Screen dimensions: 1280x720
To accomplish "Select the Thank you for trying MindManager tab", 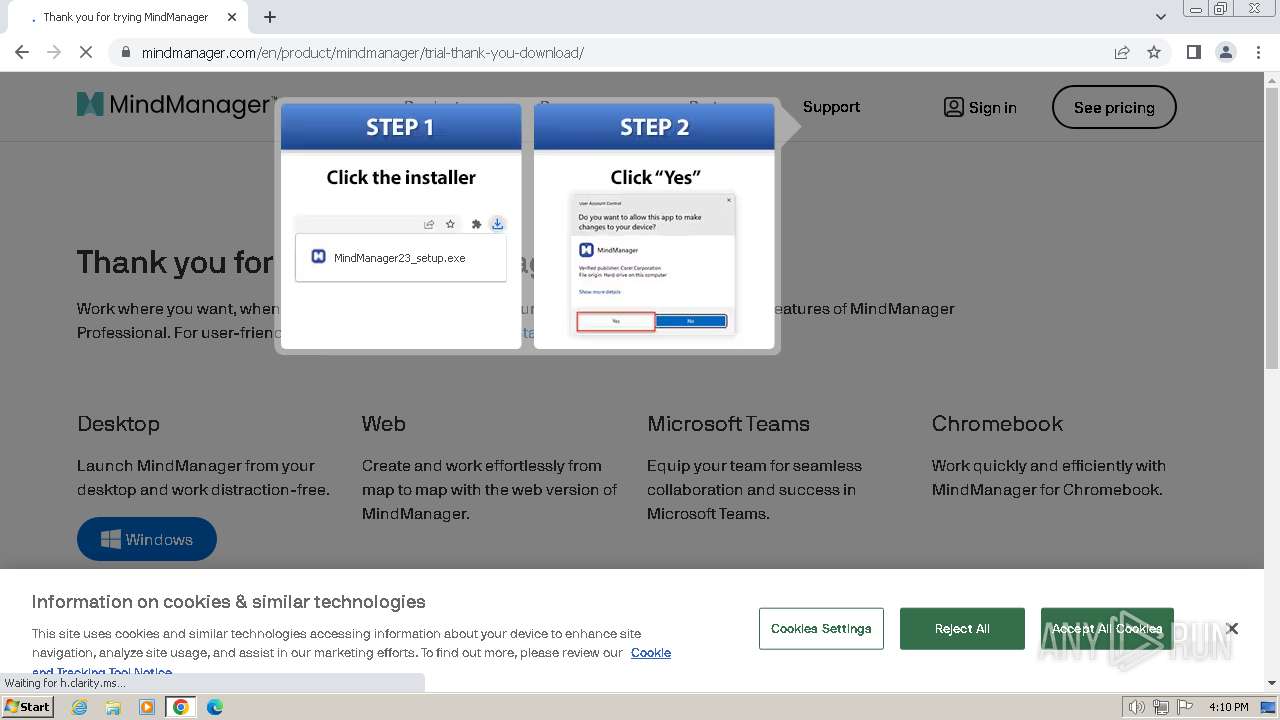I will (x=126, y=17).
